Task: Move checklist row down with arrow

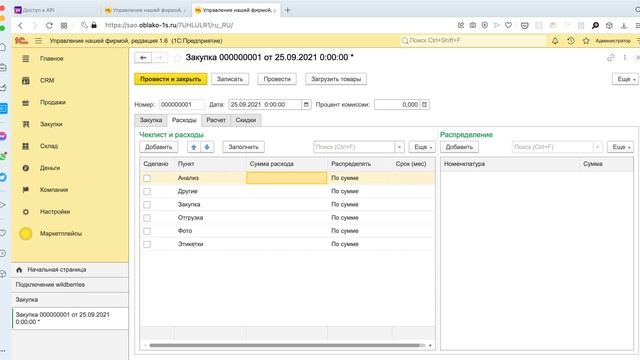Action: click(x=207, y=147)
